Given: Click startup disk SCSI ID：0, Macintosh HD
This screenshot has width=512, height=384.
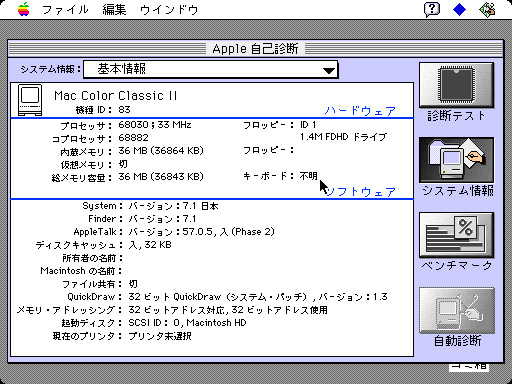Looking at the screenshot, I should pos(187,323).
